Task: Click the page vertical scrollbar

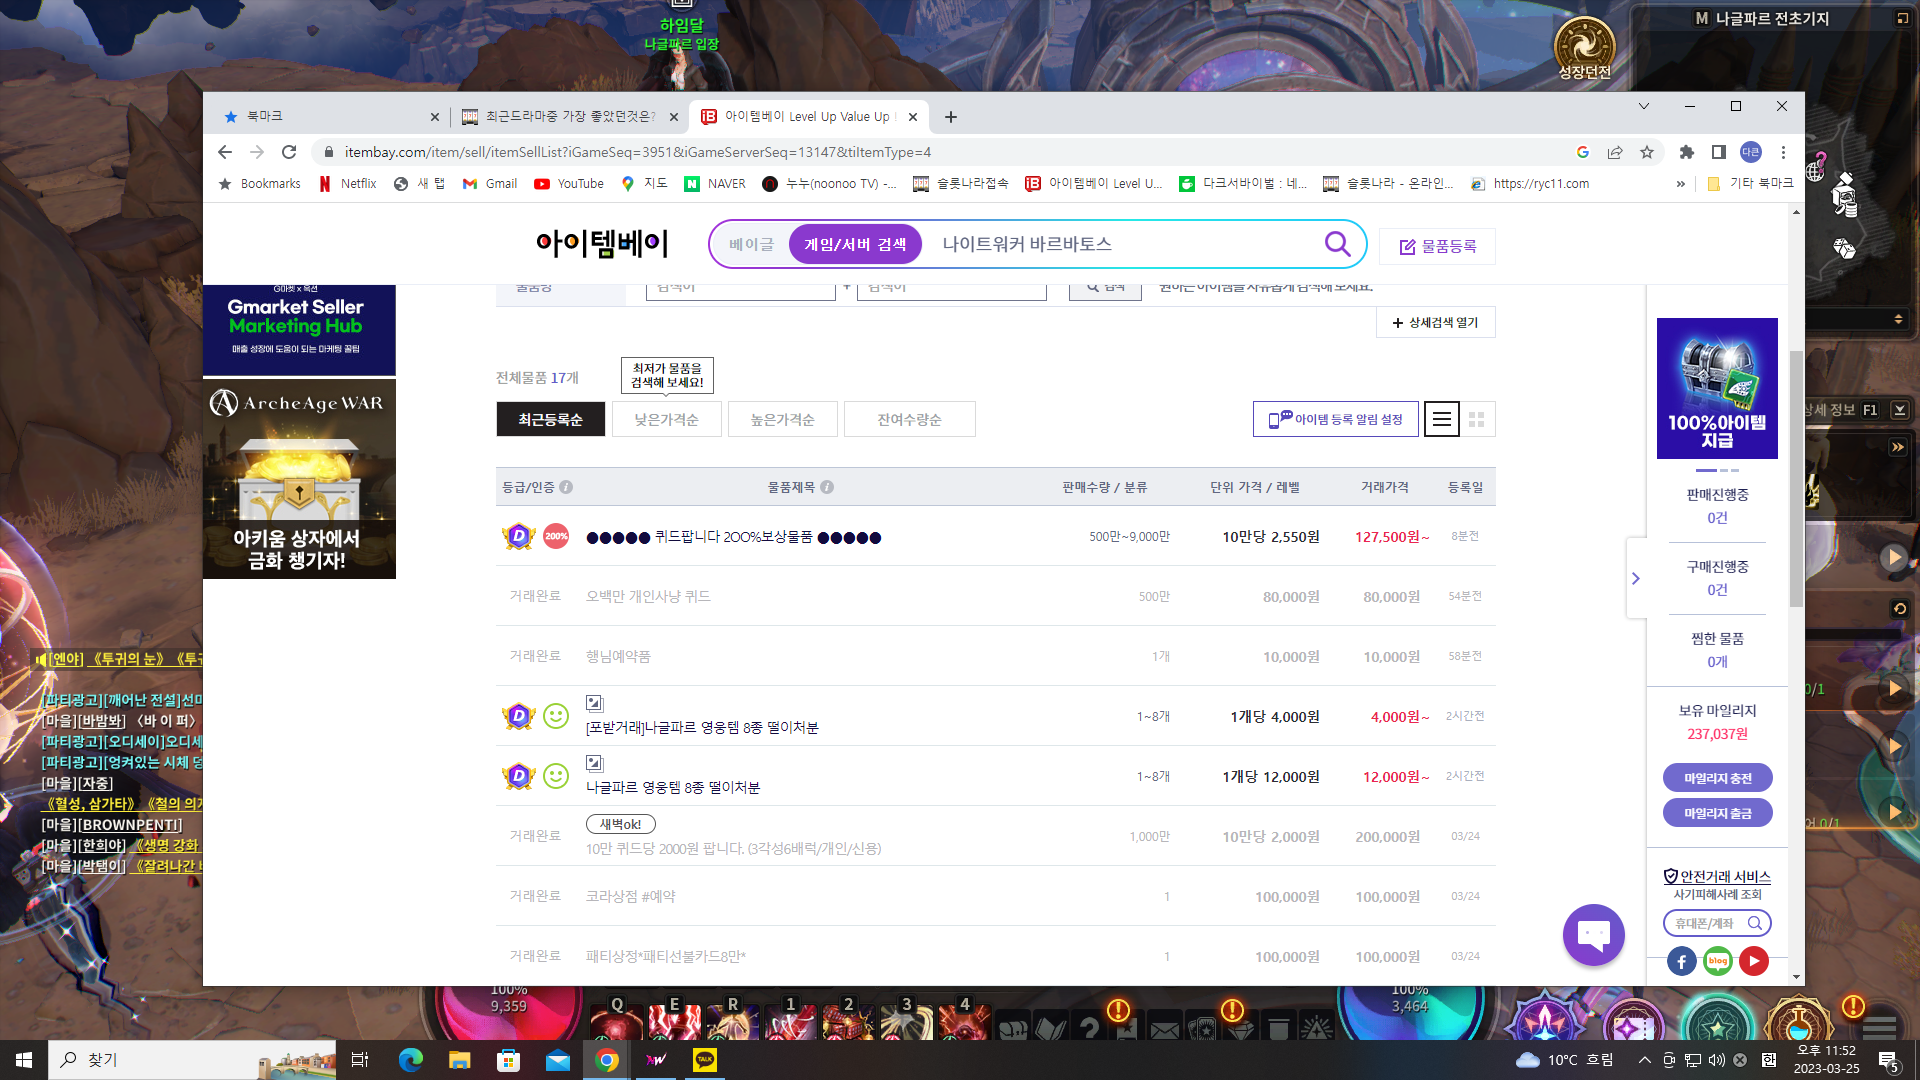Action: [1796, 478]
